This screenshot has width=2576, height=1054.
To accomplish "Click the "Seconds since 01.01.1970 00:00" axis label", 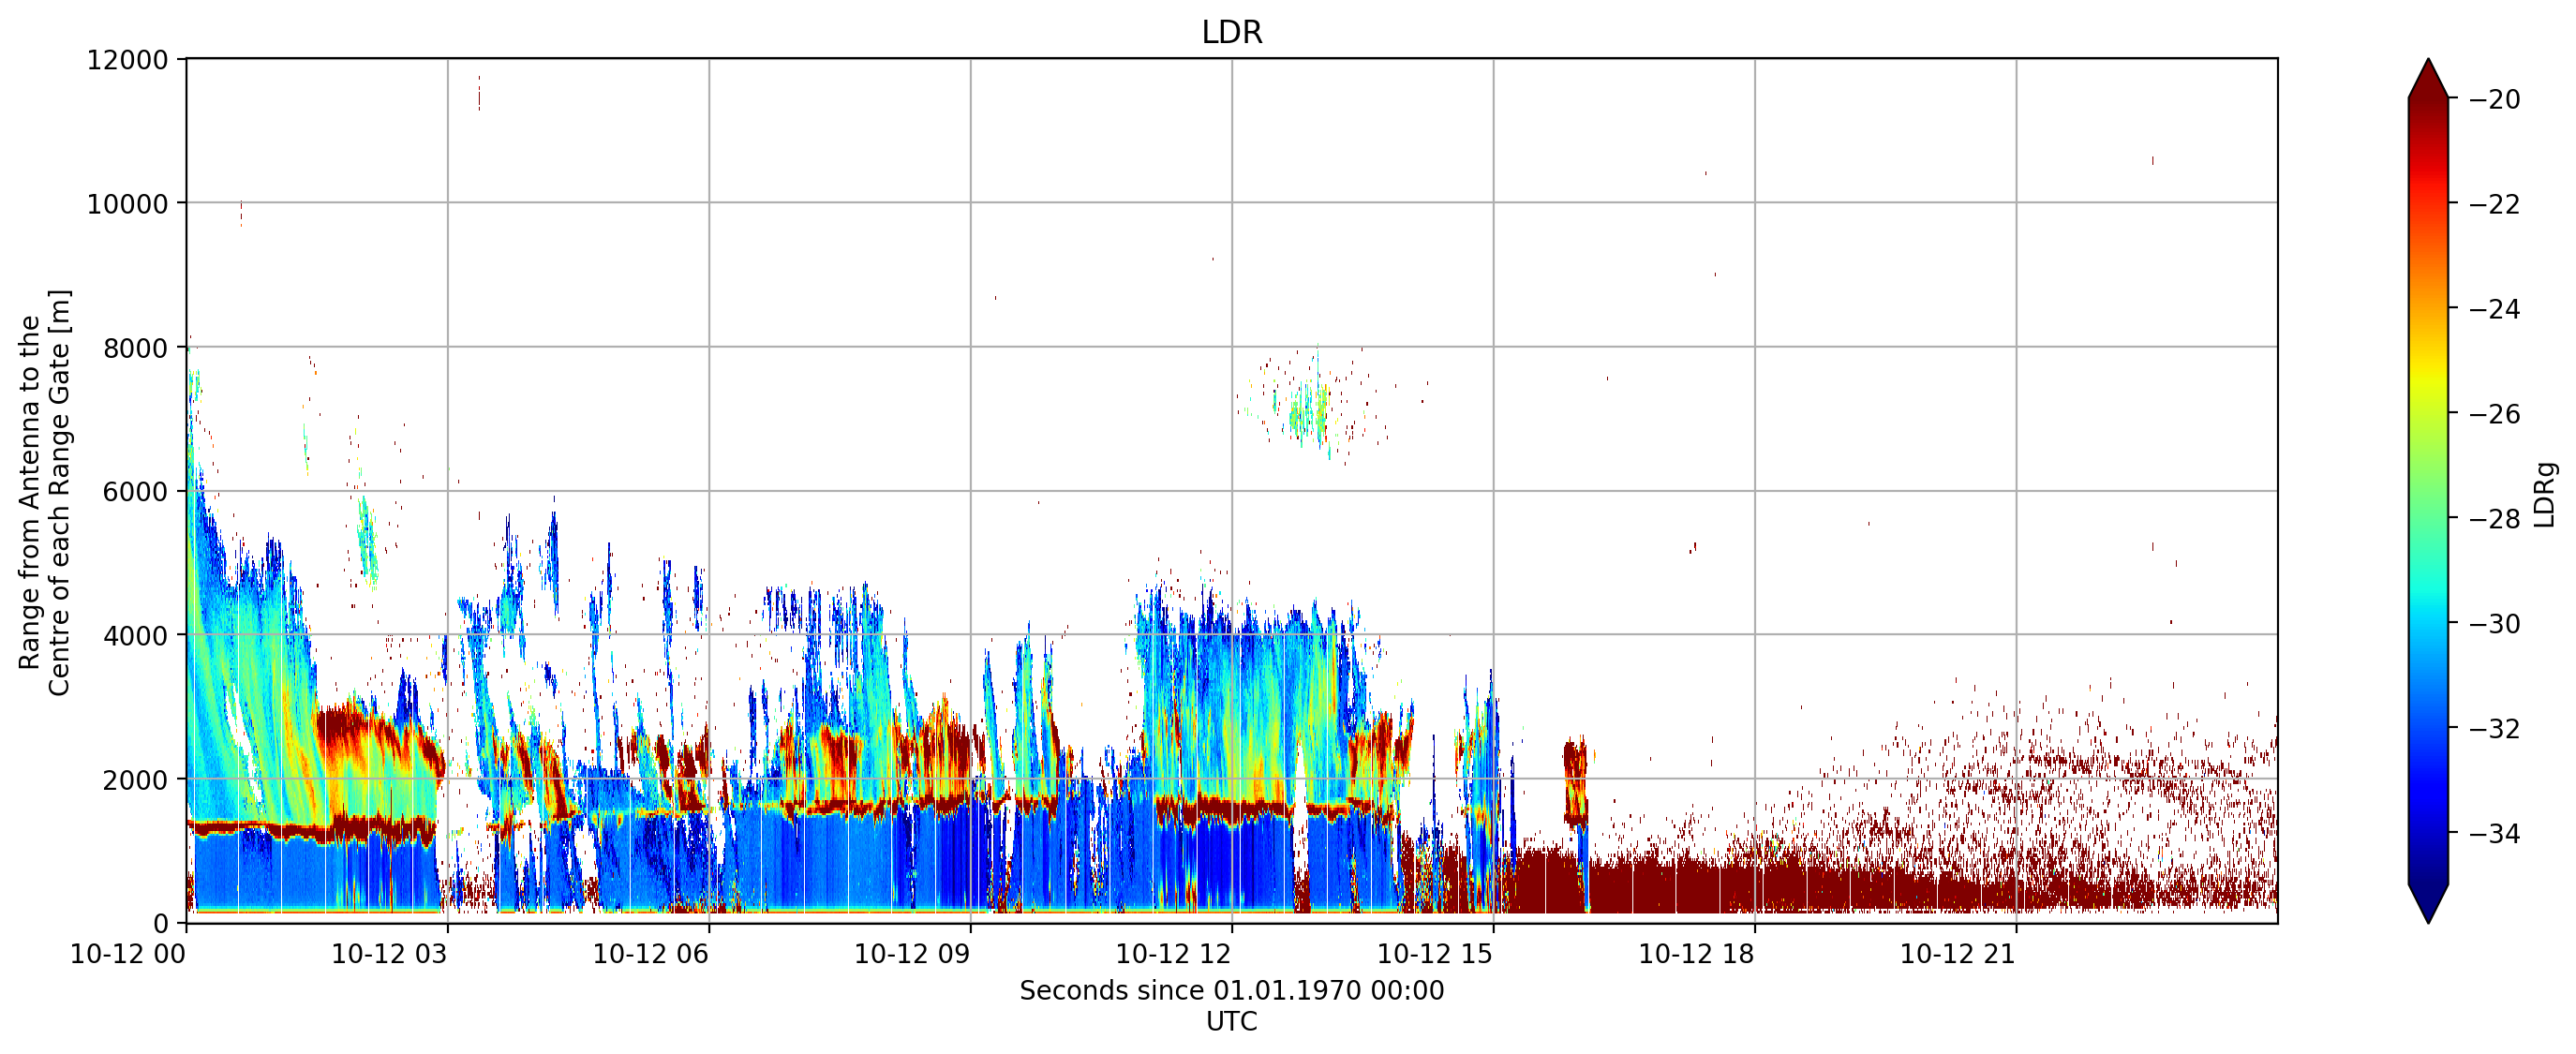I will (1232, 991).
